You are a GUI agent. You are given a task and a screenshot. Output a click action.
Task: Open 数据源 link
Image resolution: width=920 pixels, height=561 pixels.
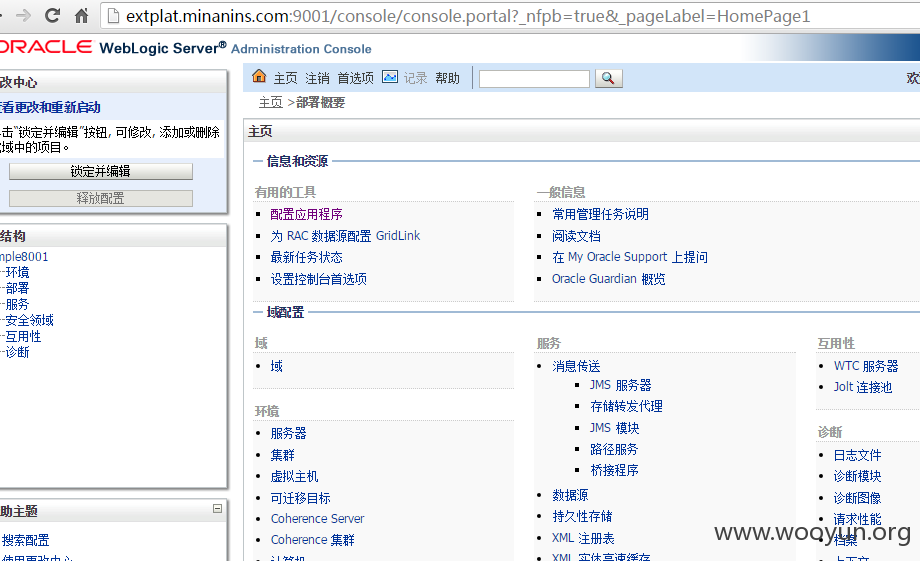570,495
